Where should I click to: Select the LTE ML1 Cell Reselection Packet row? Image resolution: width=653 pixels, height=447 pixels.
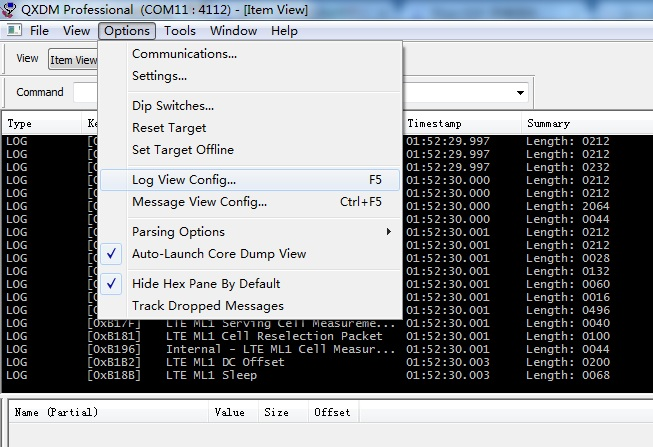(326, 336)
